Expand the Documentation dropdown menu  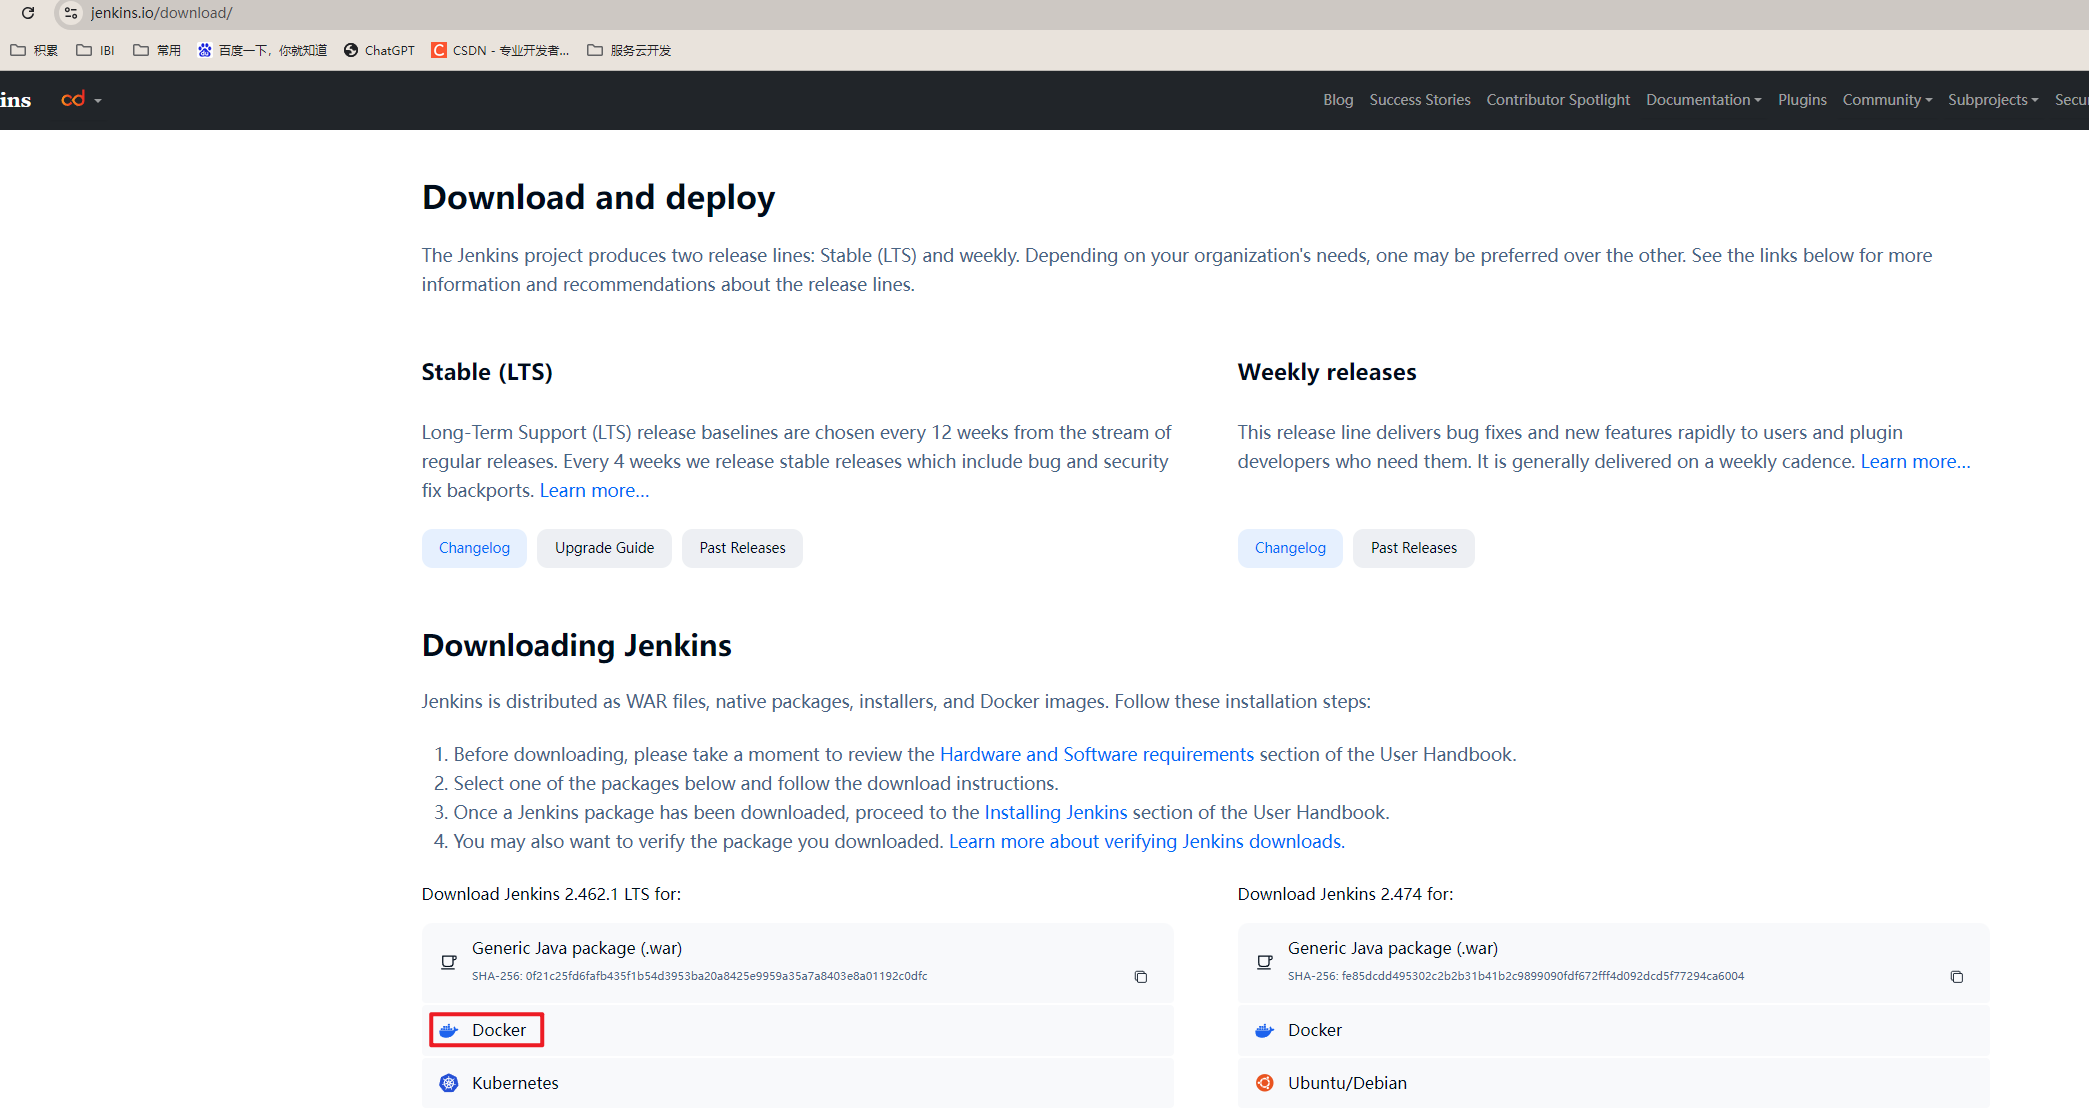1704,100
